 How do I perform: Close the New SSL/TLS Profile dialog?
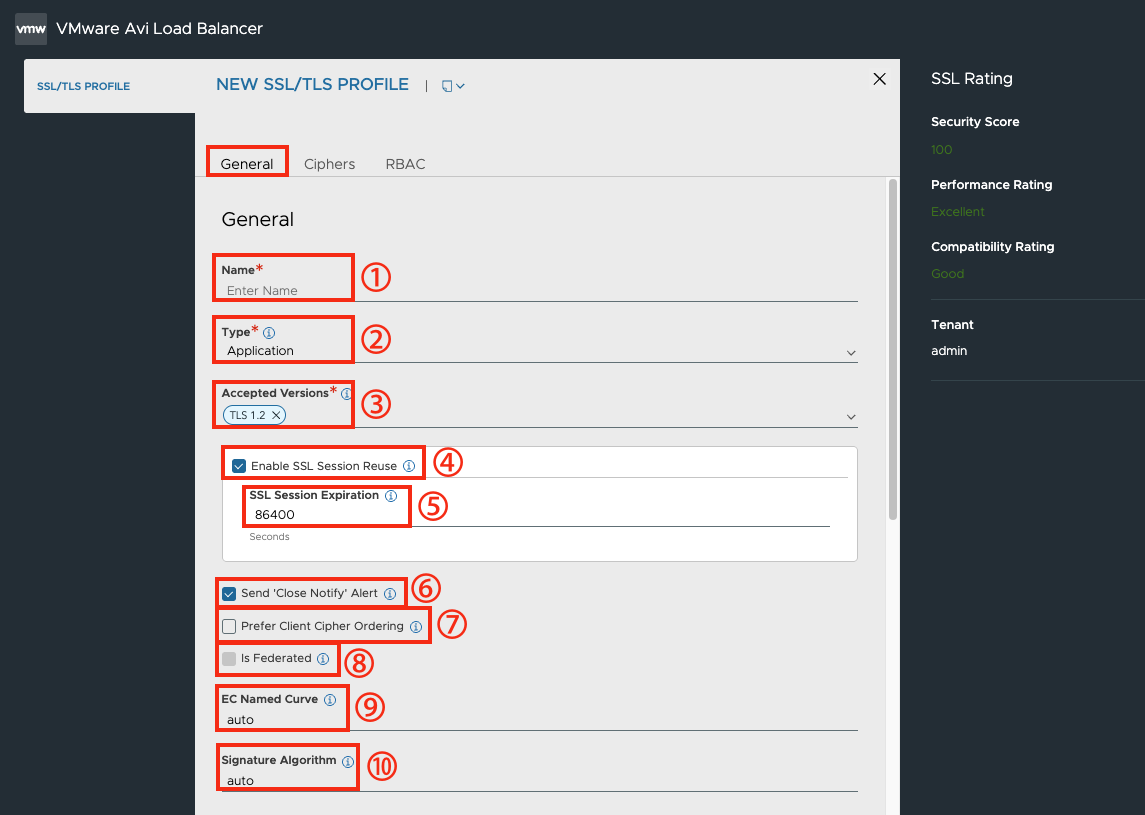coord(879,79)
